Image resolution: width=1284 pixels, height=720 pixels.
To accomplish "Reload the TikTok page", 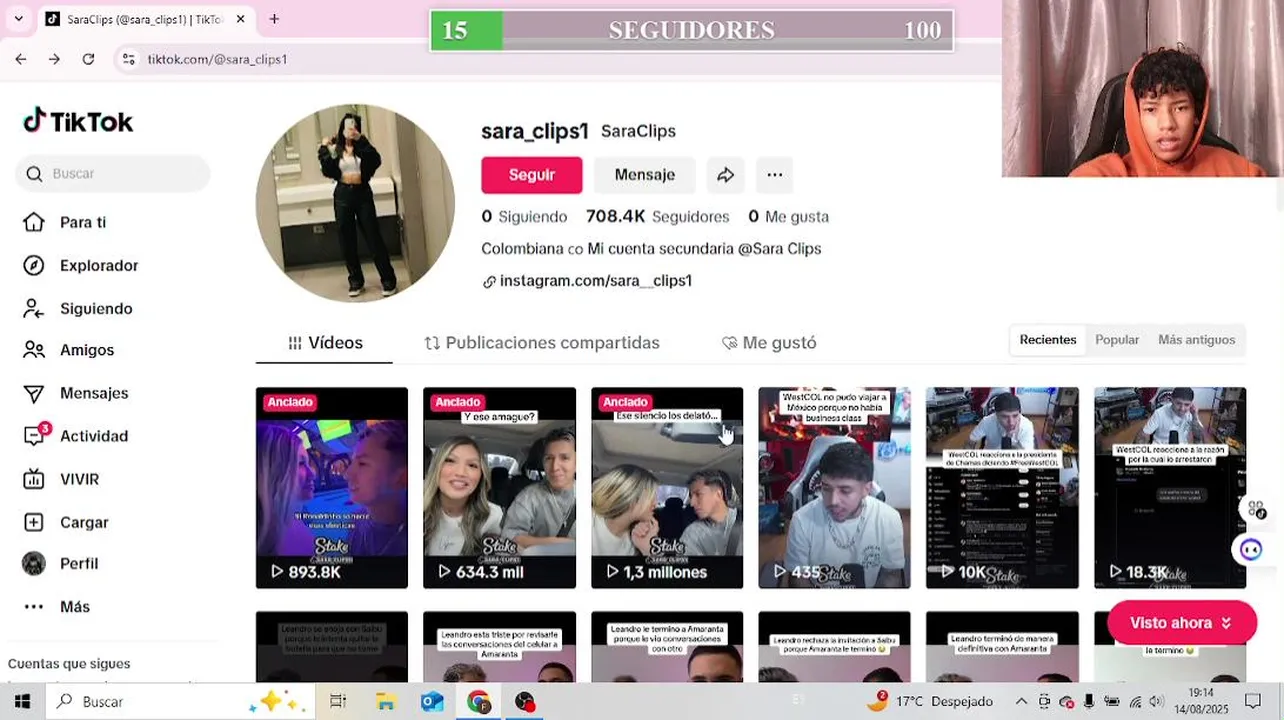I will 88,59.
